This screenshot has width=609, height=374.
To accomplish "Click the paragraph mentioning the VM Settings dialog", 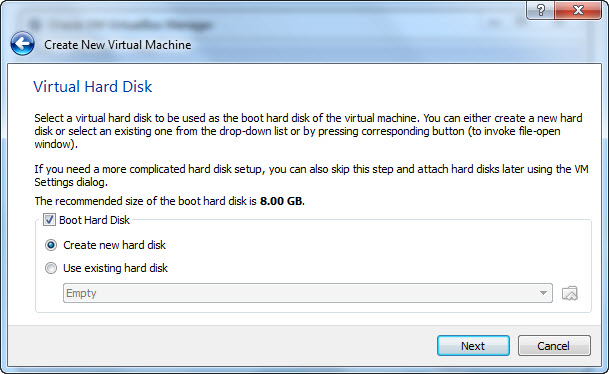I will (x=311, y=176).
